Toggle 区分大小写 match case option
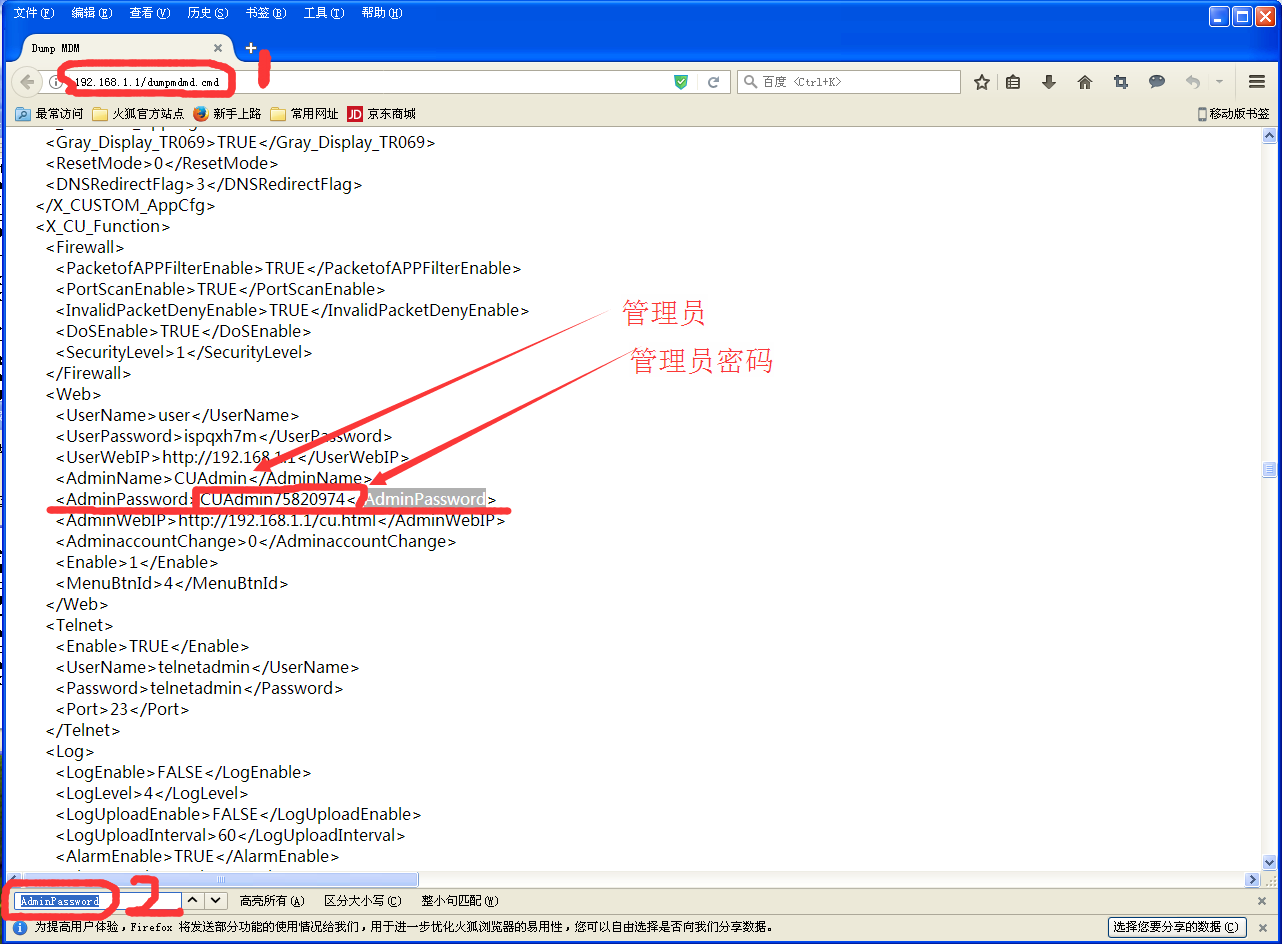 [x=362, y=899]
